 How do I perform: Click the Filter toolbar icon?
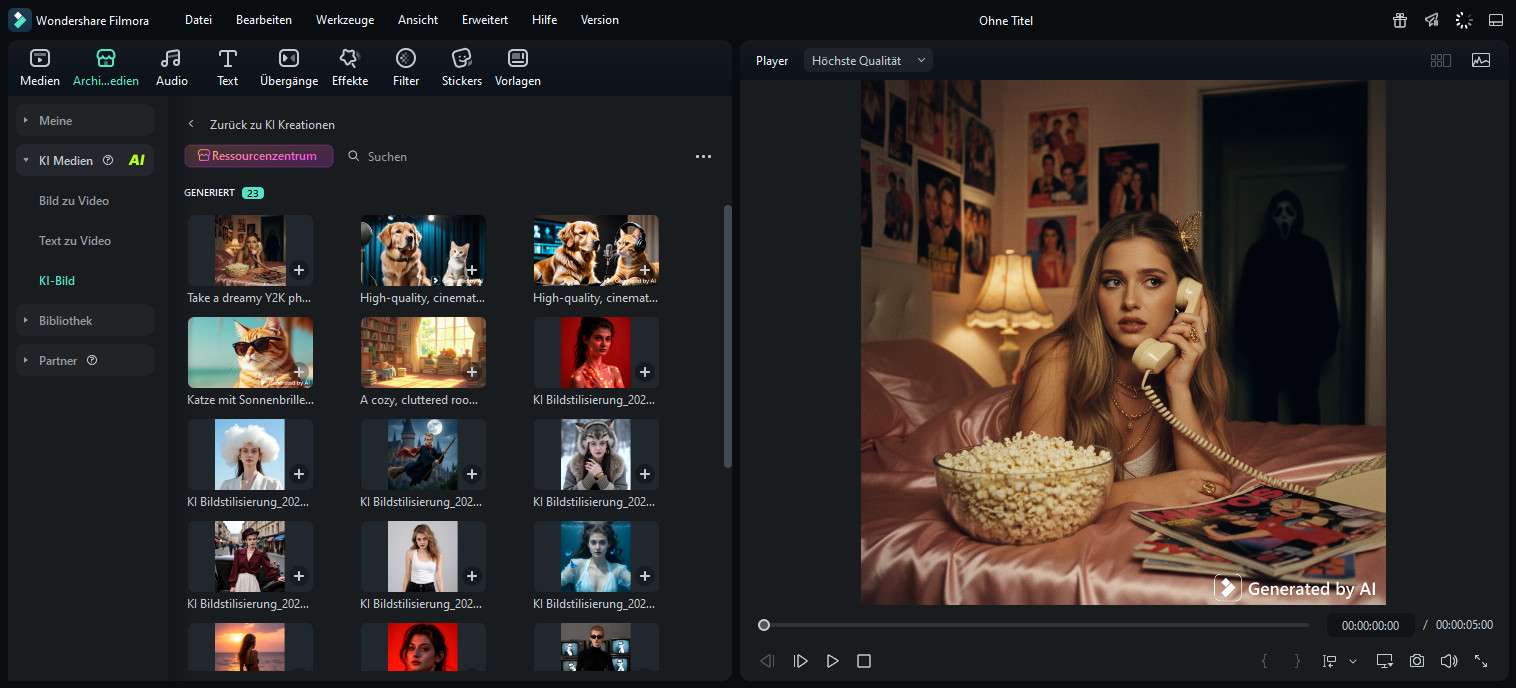pyautogui.click(x=406, y=67)
